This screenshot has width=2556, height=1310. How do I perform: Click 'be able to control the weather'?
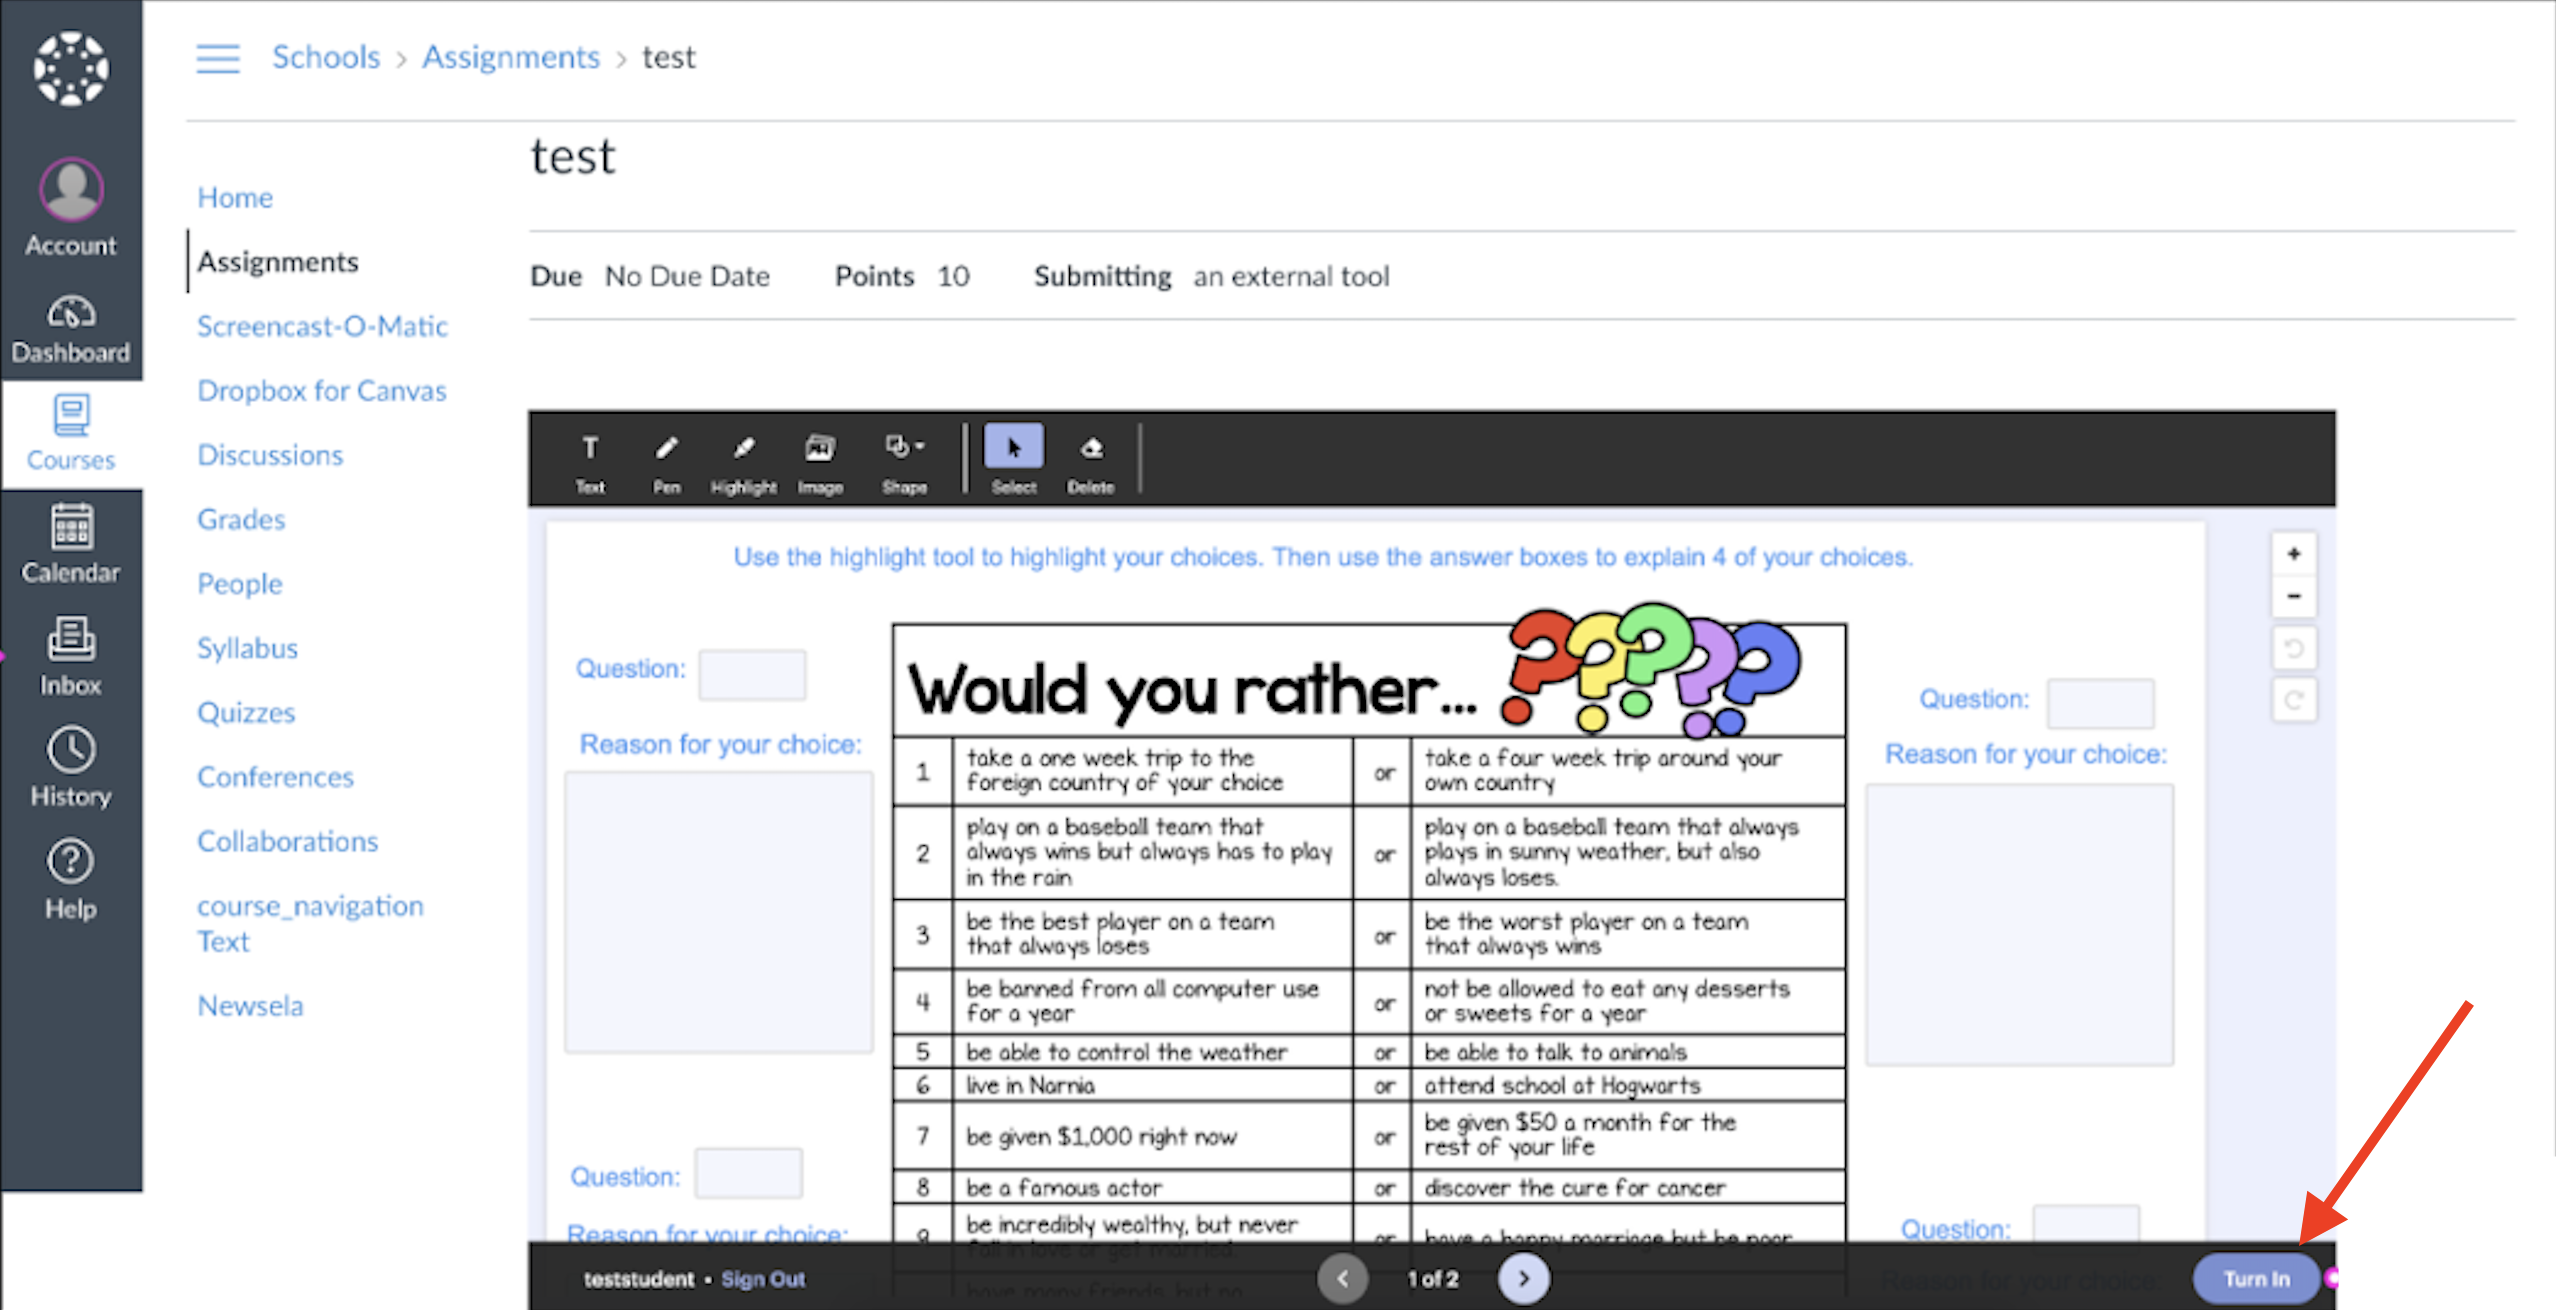click(1126, 1052)
